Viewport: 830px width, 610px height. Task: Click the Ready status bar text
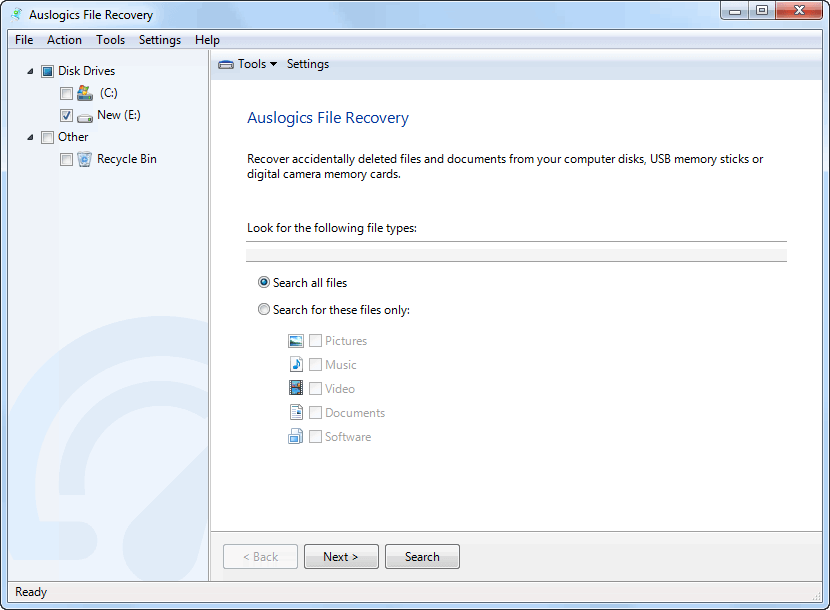[31, 591]
